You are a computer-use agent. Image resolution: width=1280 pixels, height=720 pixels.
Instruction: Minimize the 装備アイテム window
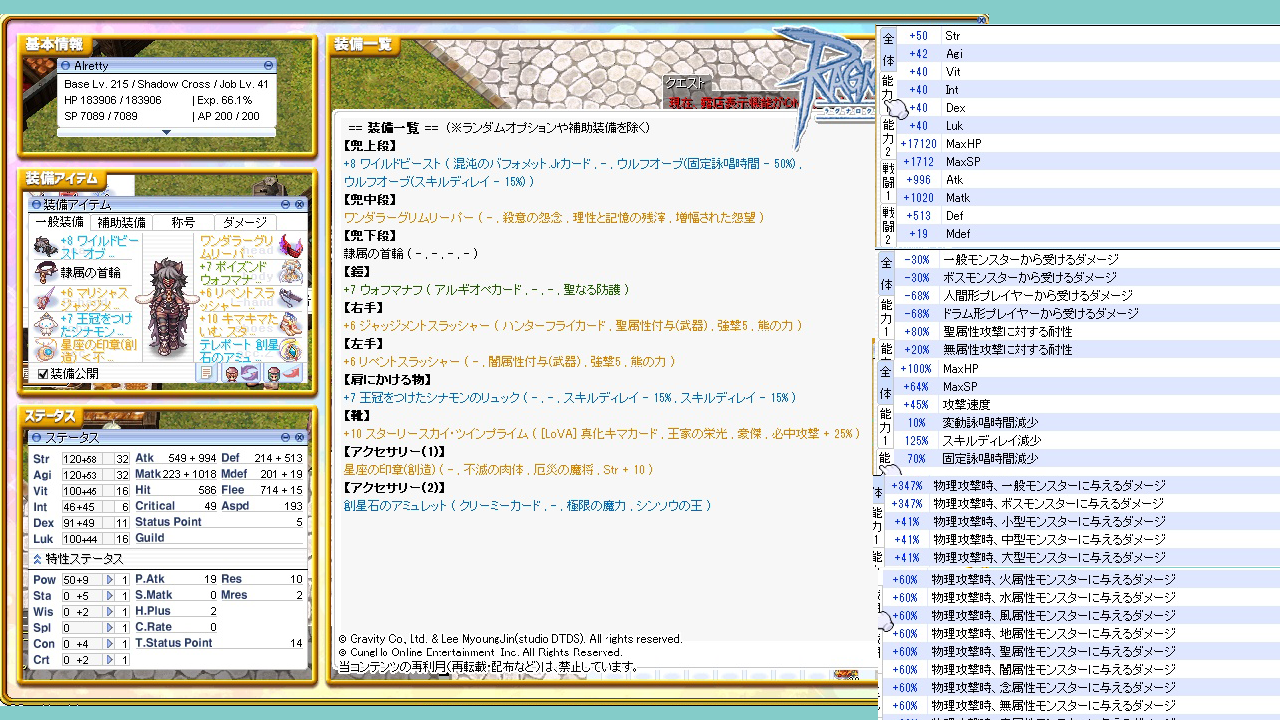point(284,204)
